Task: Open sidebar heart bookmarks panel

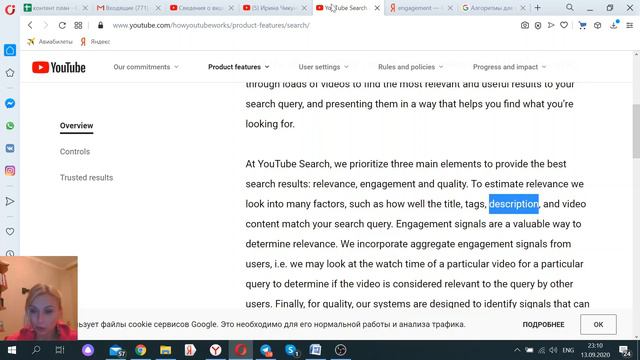Action: (10, 231)
